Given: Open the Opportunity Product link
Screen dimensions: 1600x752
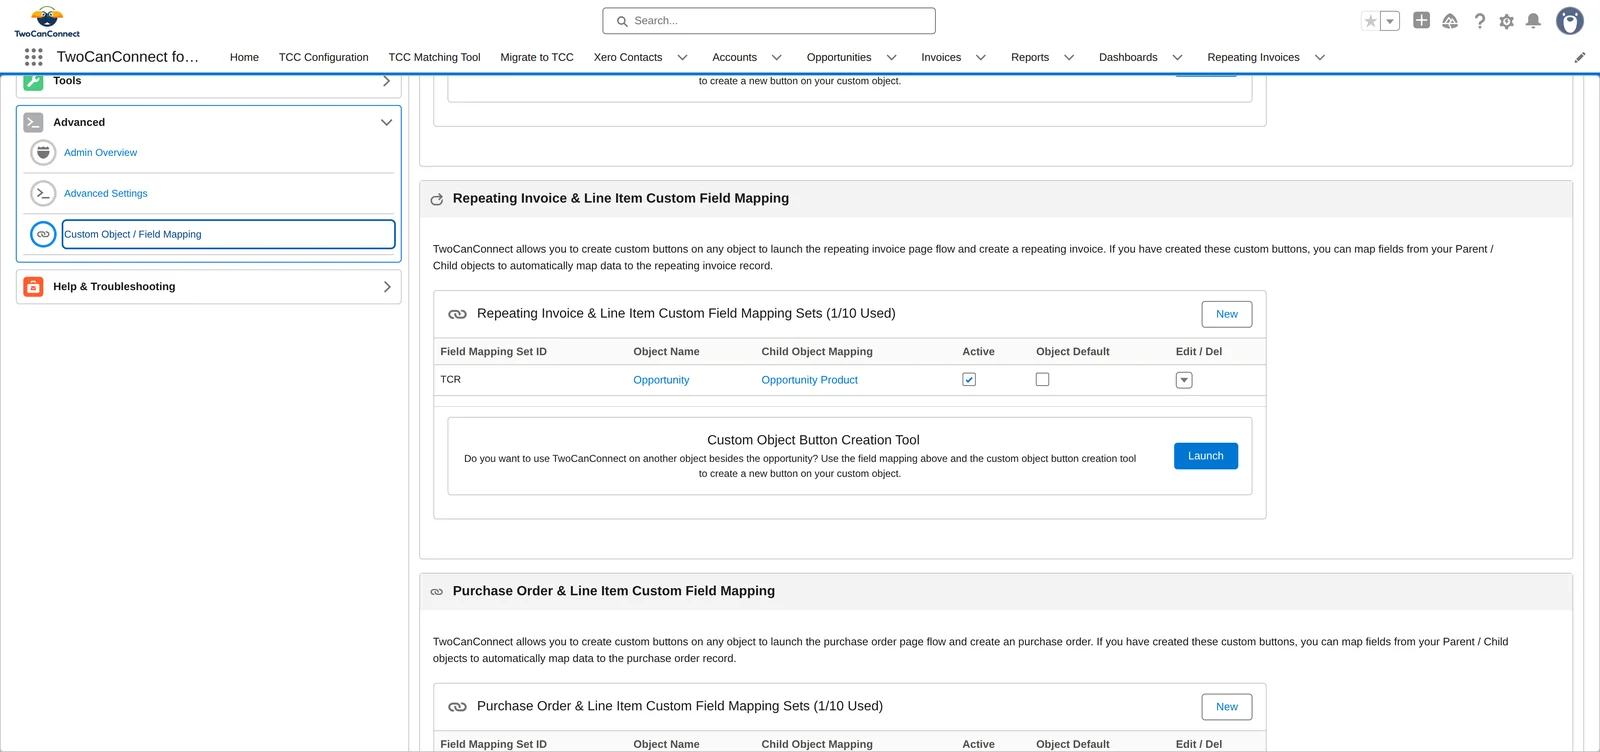Looking at the screenshot, I should [x=809, y=380].
